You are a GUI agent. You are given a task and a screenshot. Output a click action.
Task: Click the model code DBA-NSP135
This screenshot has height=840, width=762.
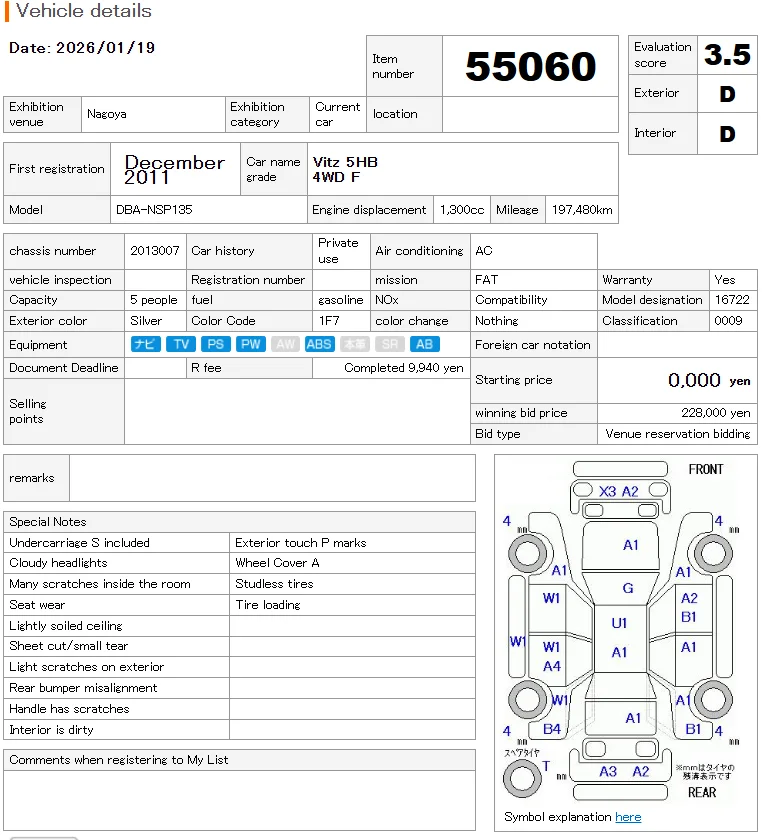pyautogui.click(x=154, y=210)
